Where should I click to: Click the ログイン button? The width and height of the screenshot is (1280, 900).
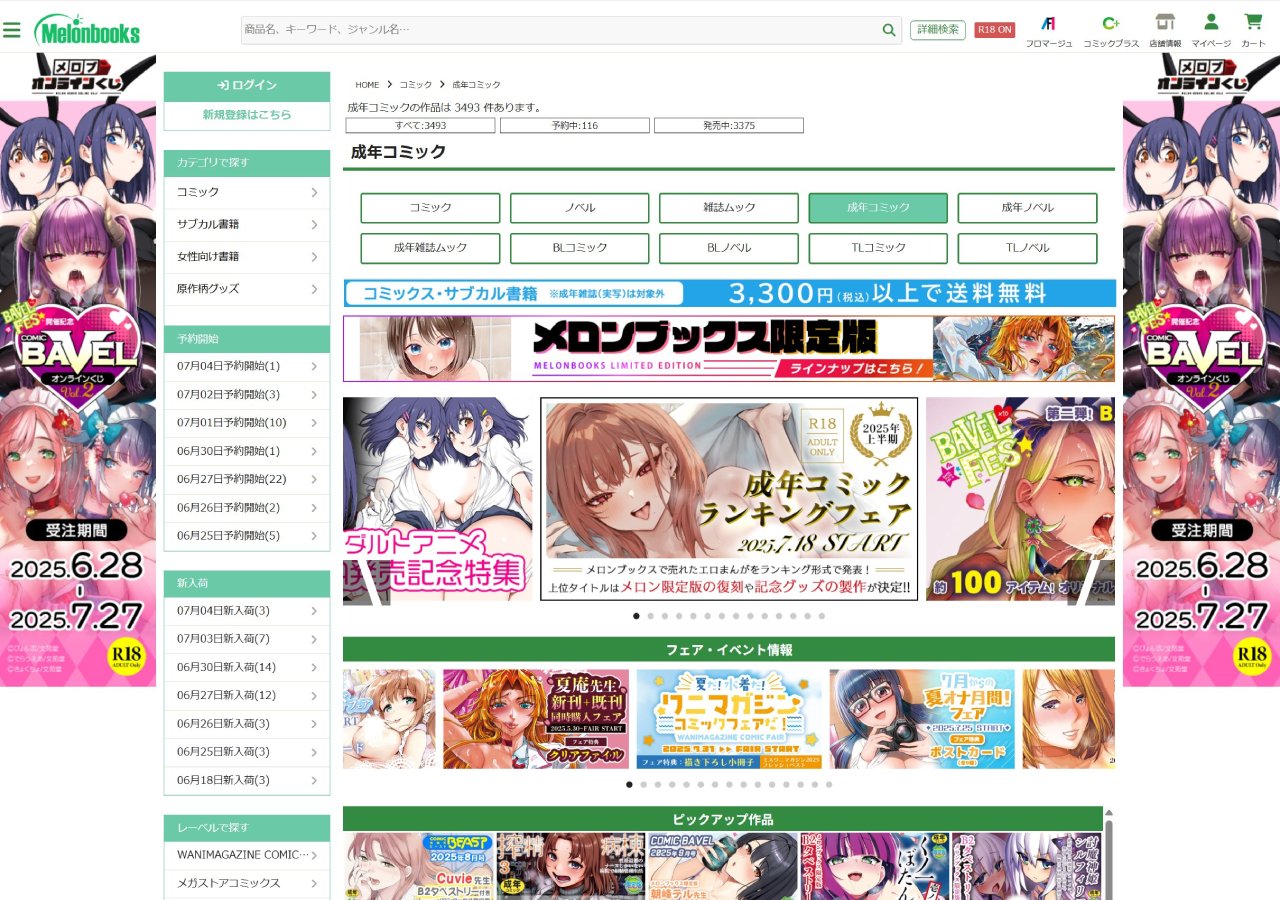(247, 86)
